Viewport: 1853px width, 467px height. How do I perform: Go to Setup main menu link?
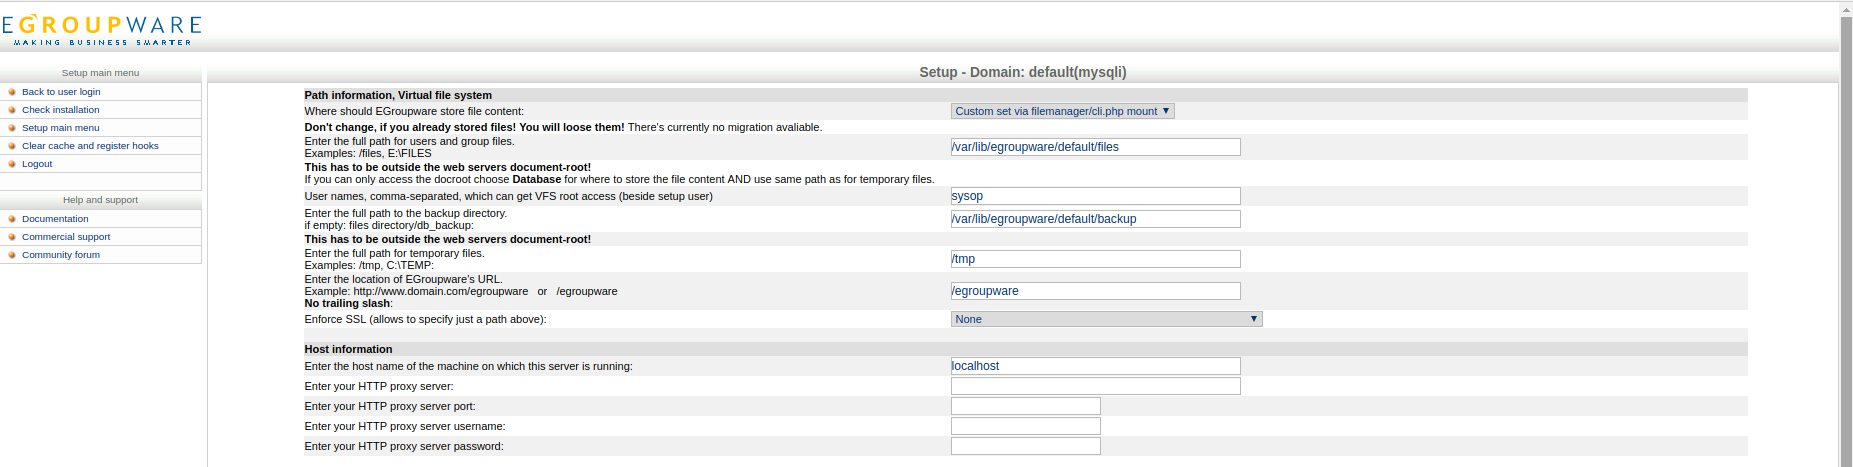coord(61,128)
